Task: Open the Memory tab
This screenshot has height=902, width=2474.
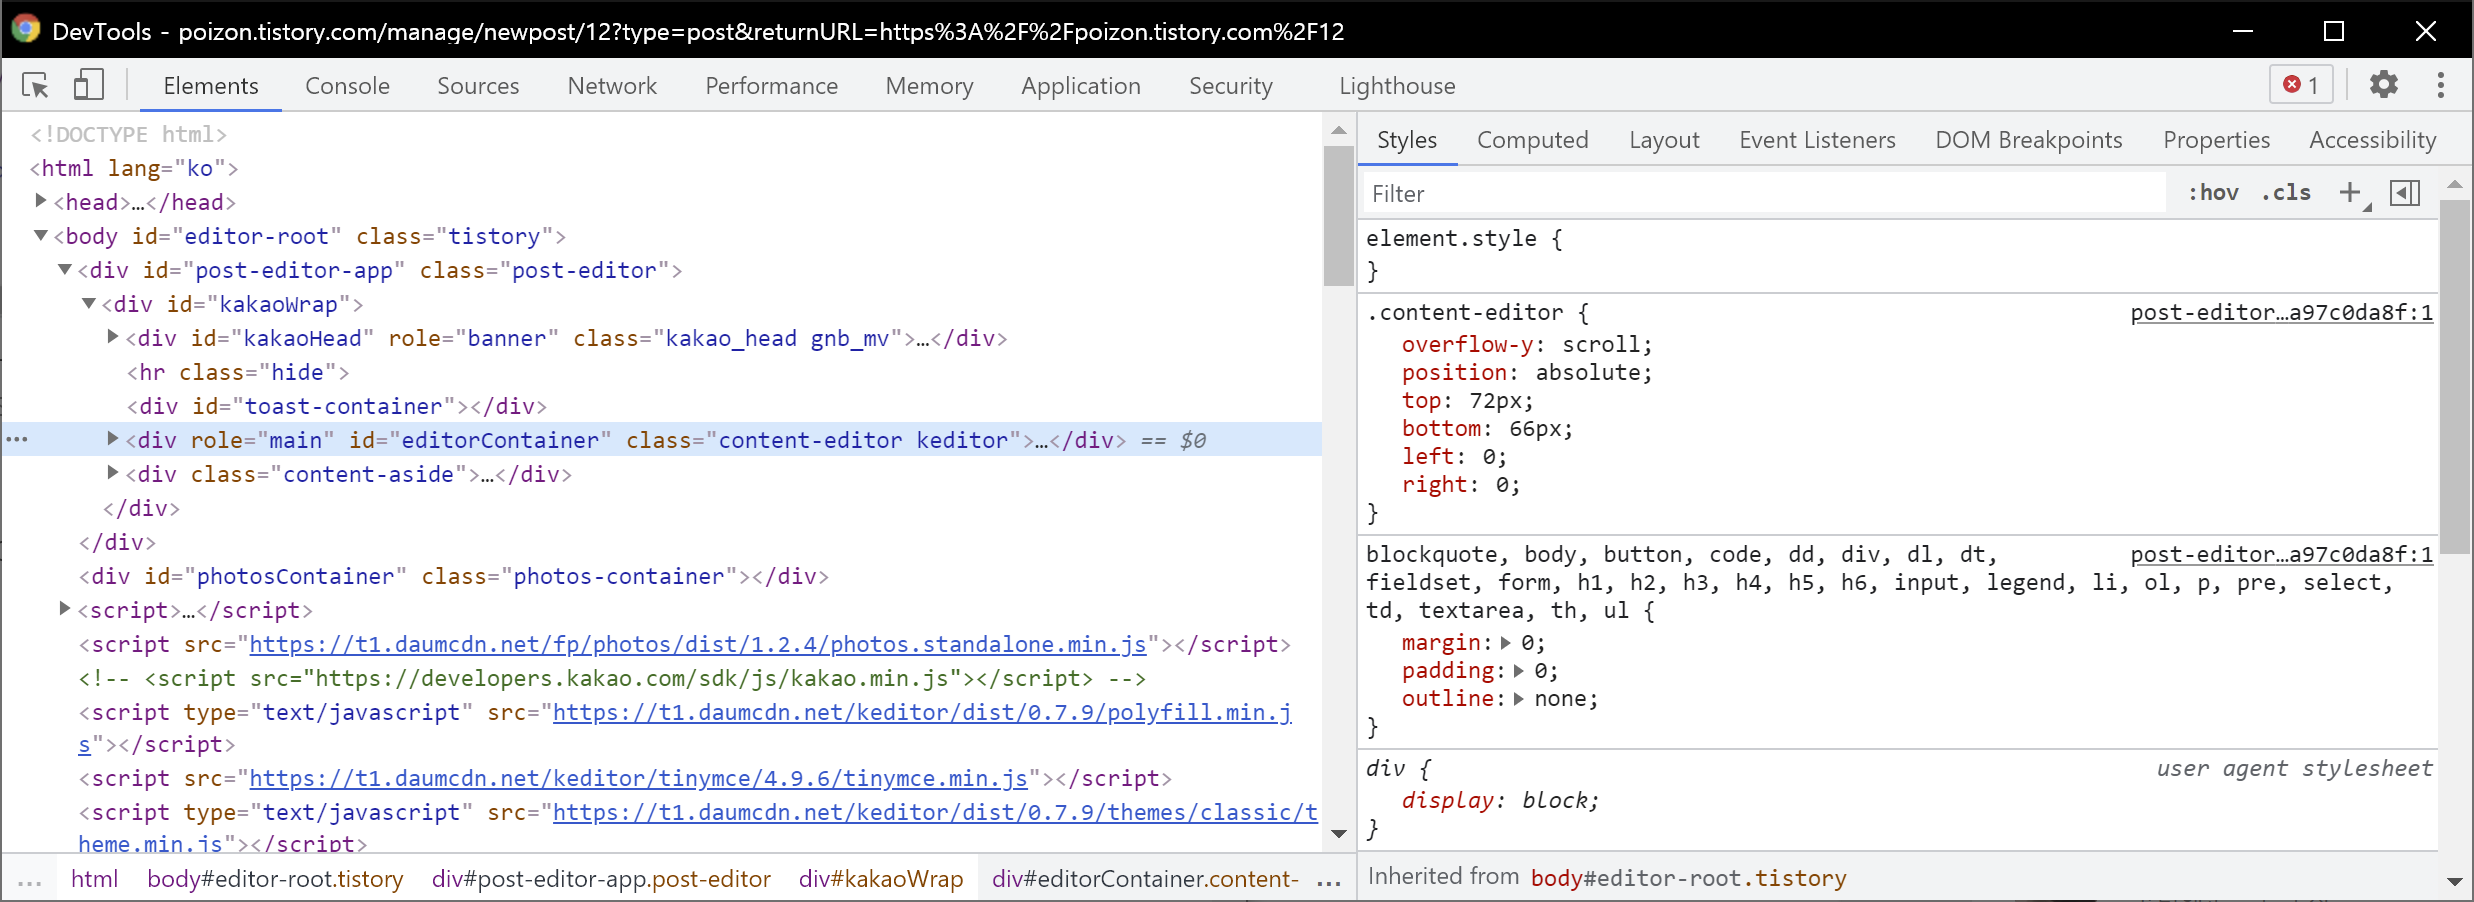Action: 929,86
